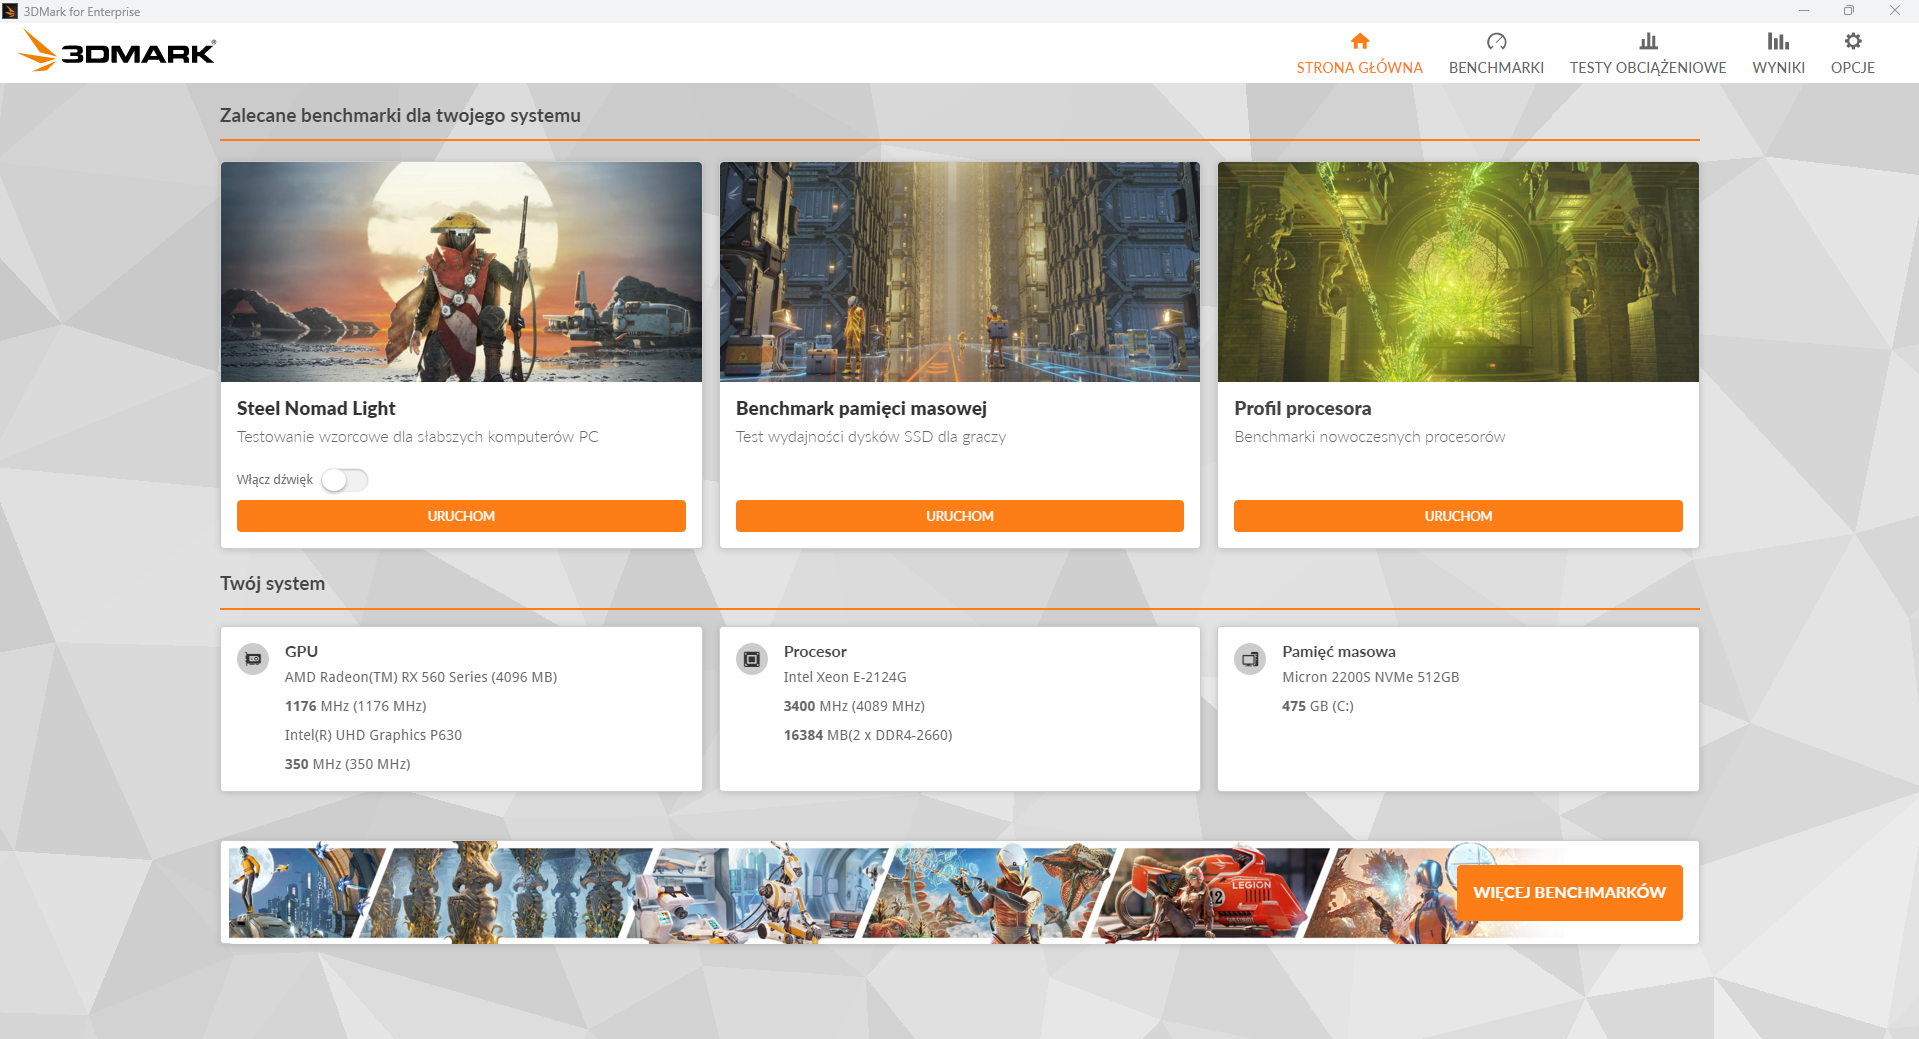Click the Benchmark pamięci masowej title

(x=861, y=408)
